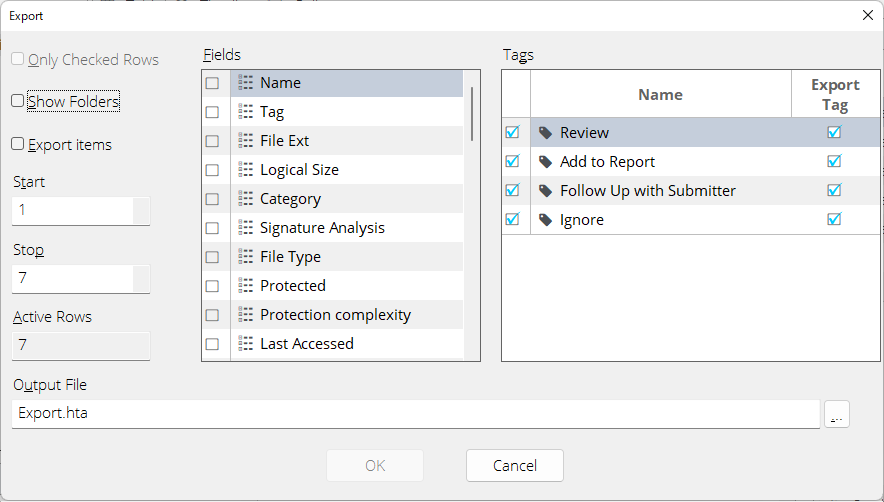Click the tag icon for Follow Up with Submitter

(545, 191)
